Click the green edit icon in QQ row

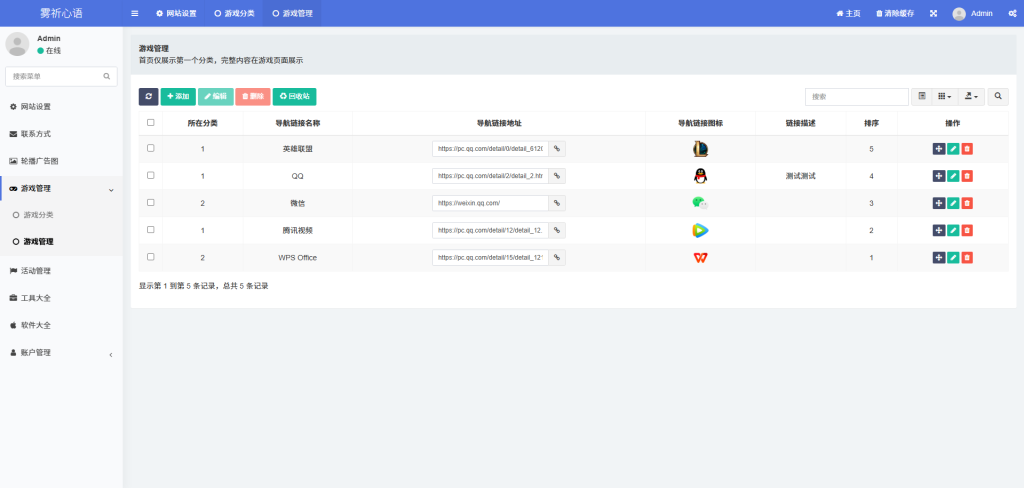pos(953,176)
